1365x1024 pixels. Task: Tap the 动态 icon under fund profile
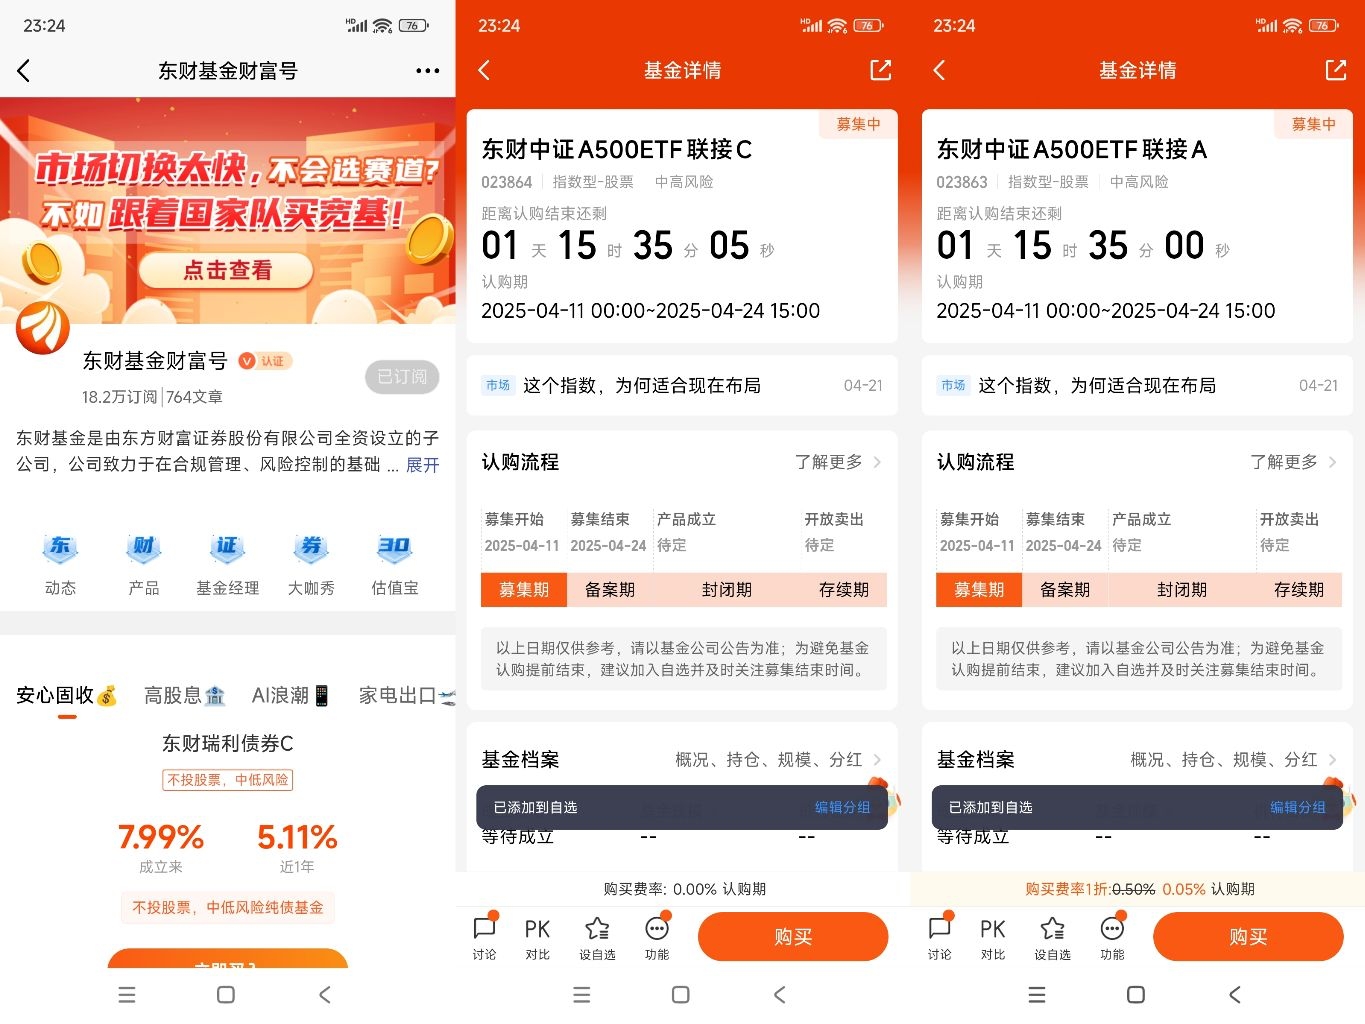60,564
